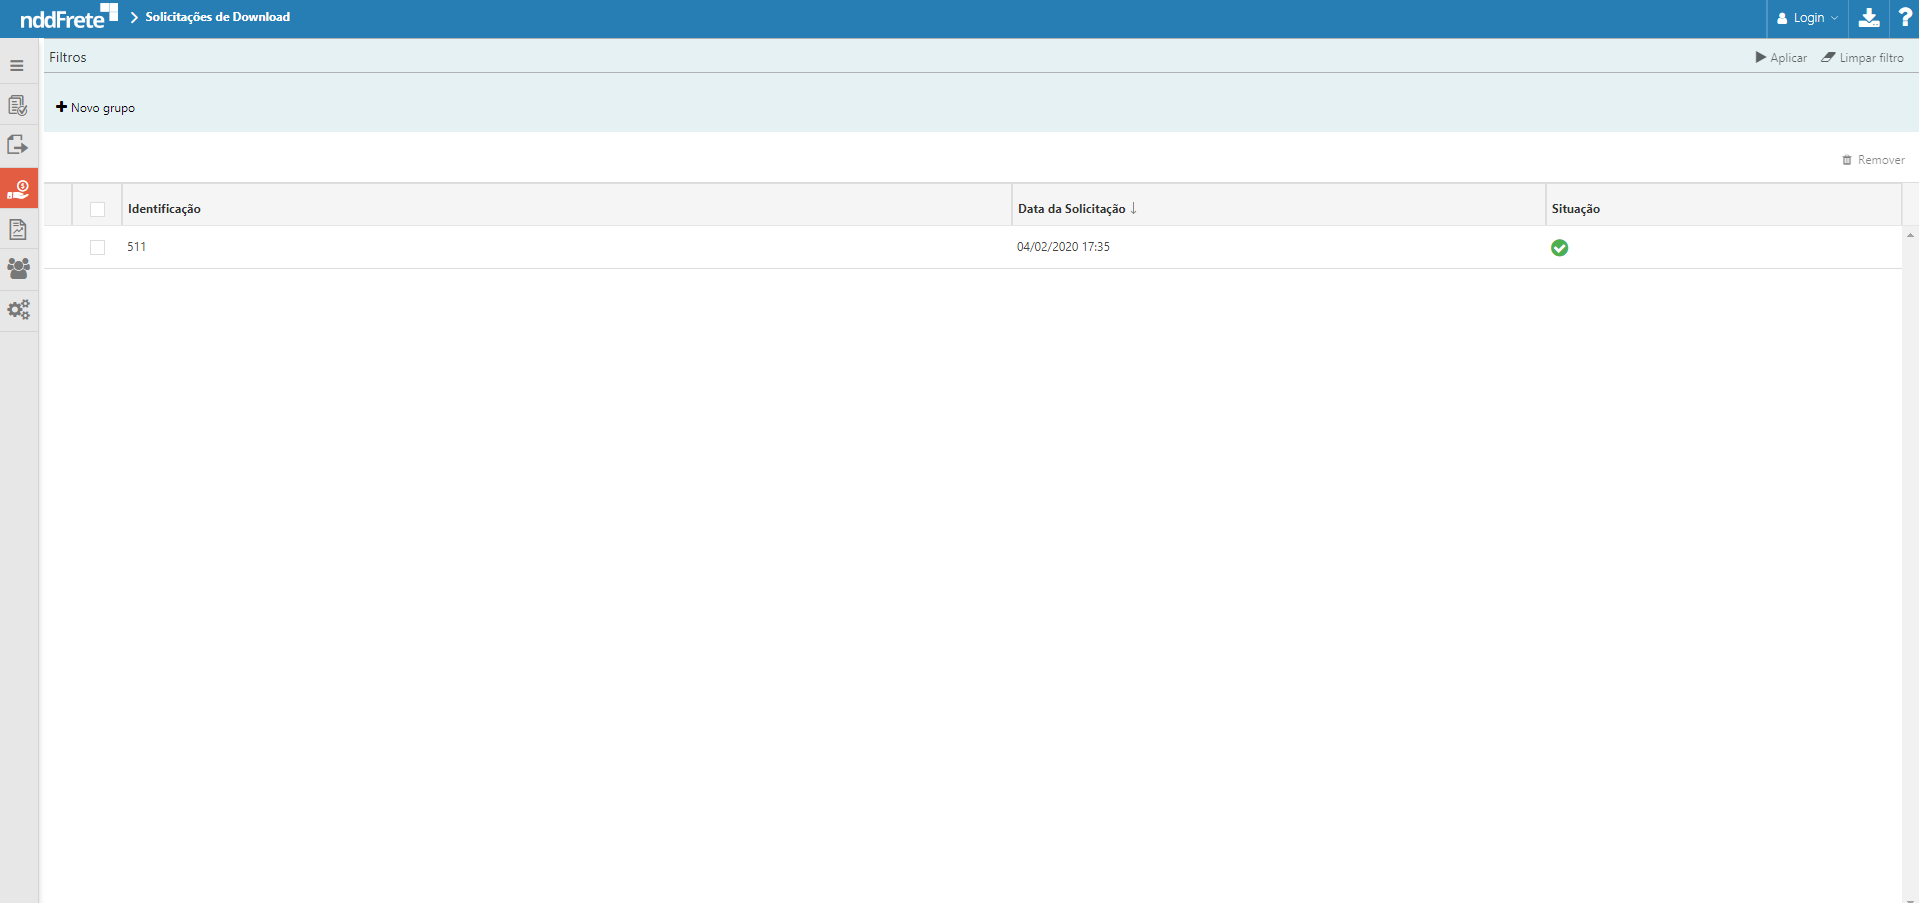1919x903 pixels.
Task: Select all rows with header checkbox
Action: tap(97, 209)
